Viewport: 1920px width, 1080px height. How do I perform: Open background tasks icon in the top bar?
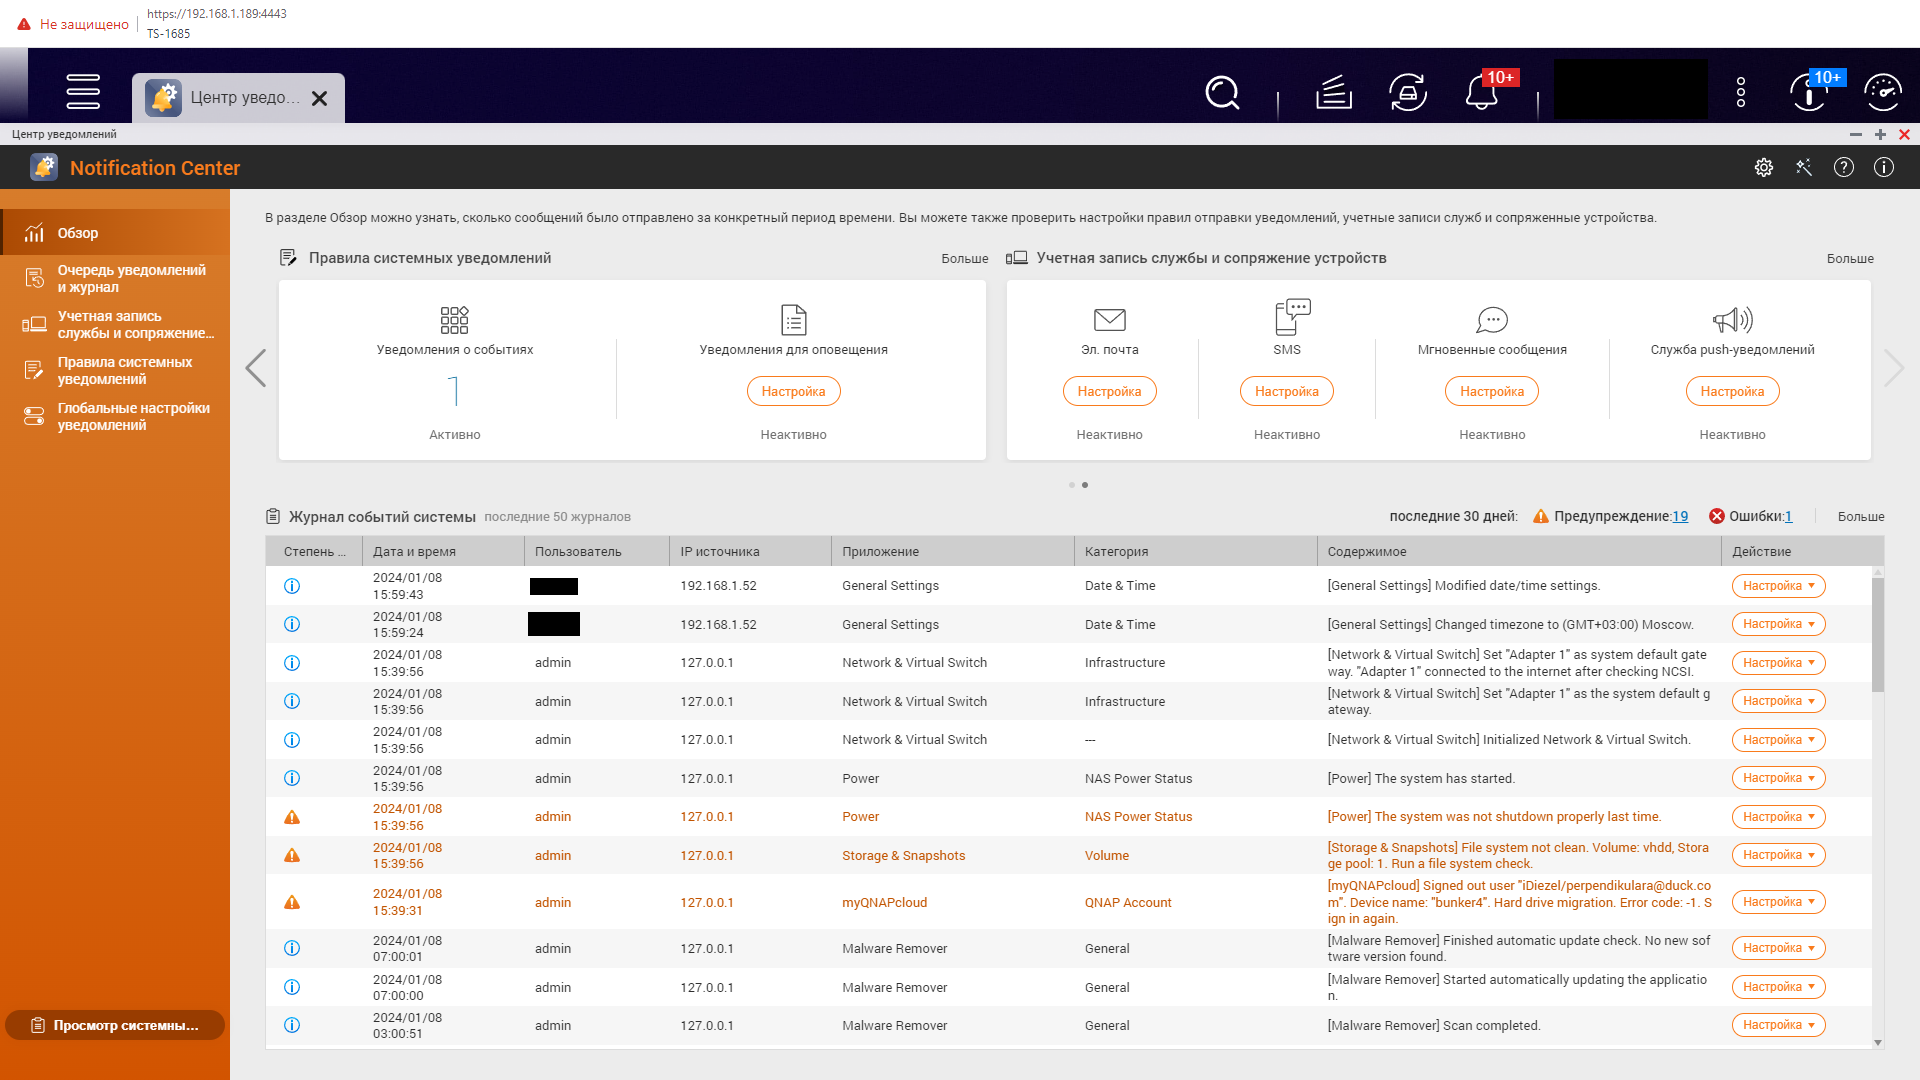pos(1333,93)
